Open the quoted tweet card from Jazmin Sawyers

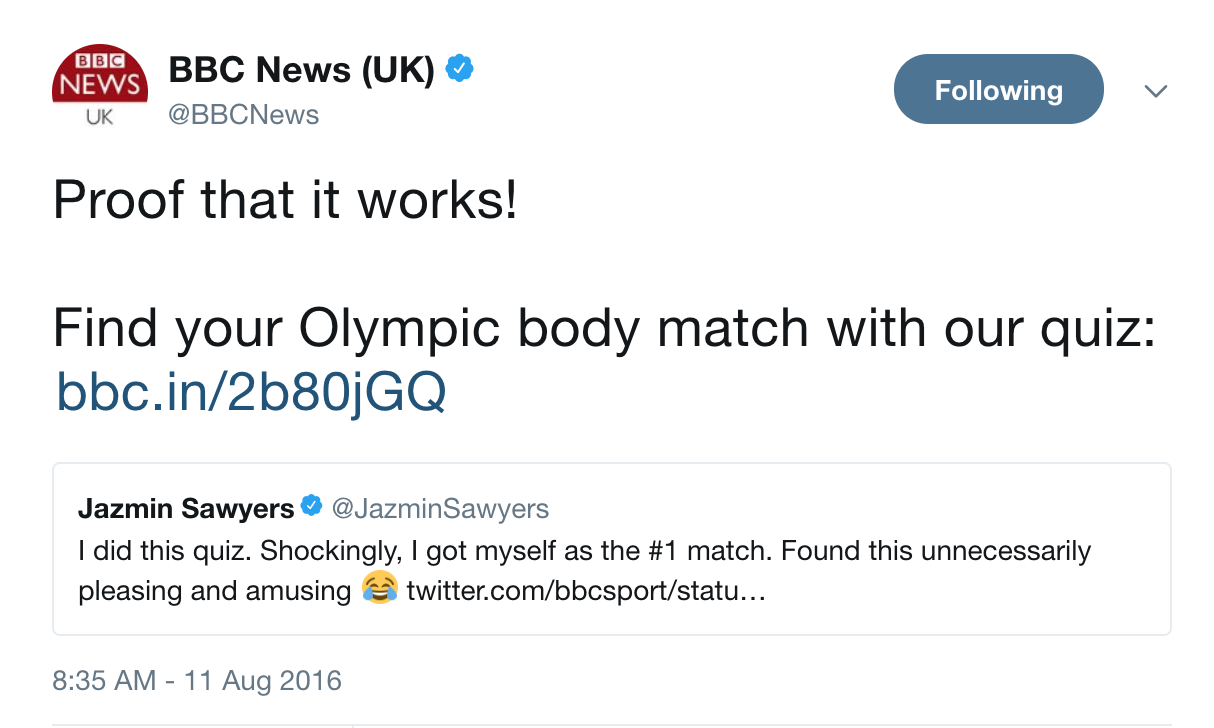point(611,549)
